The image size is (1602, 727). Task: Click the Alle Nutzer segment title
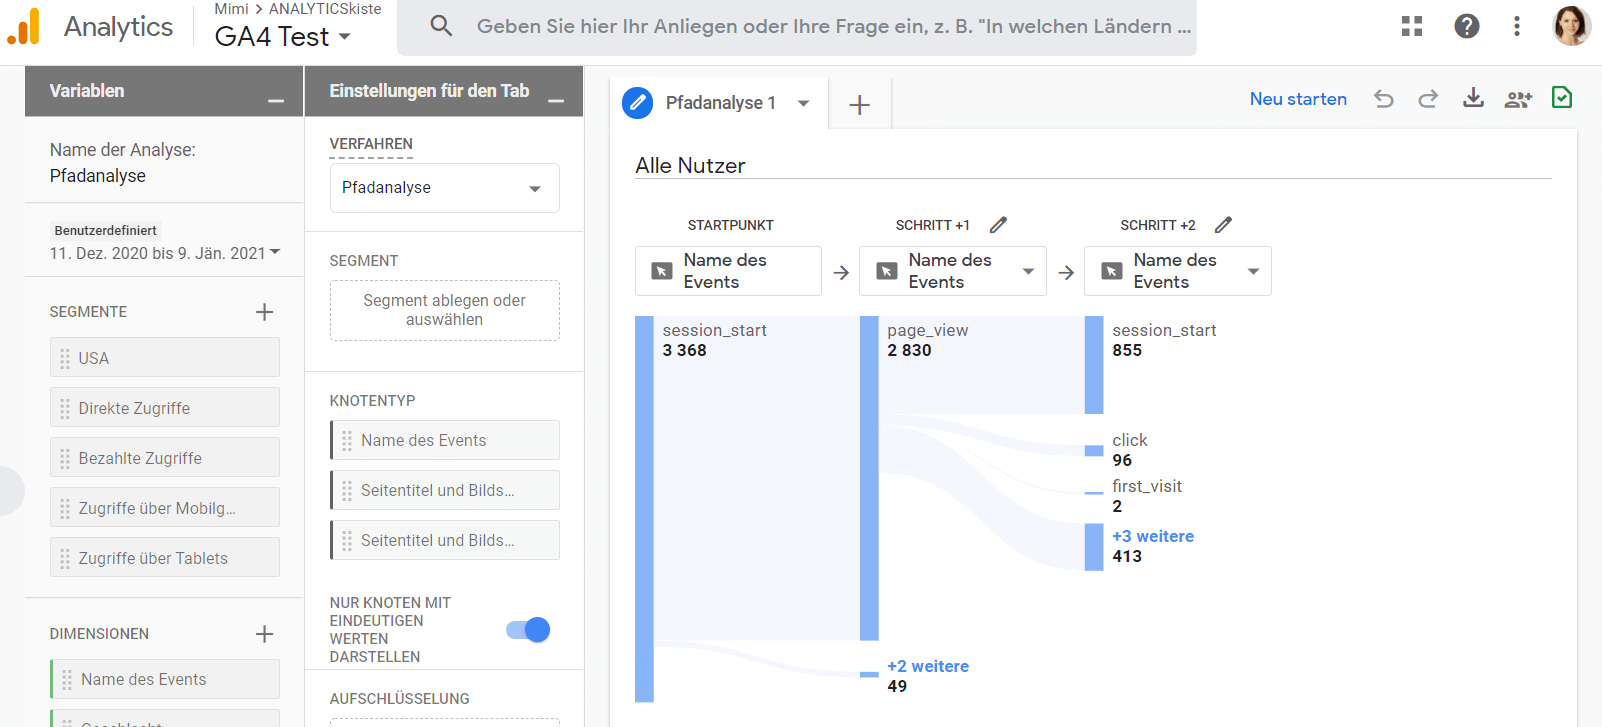[x=690, y=166]
